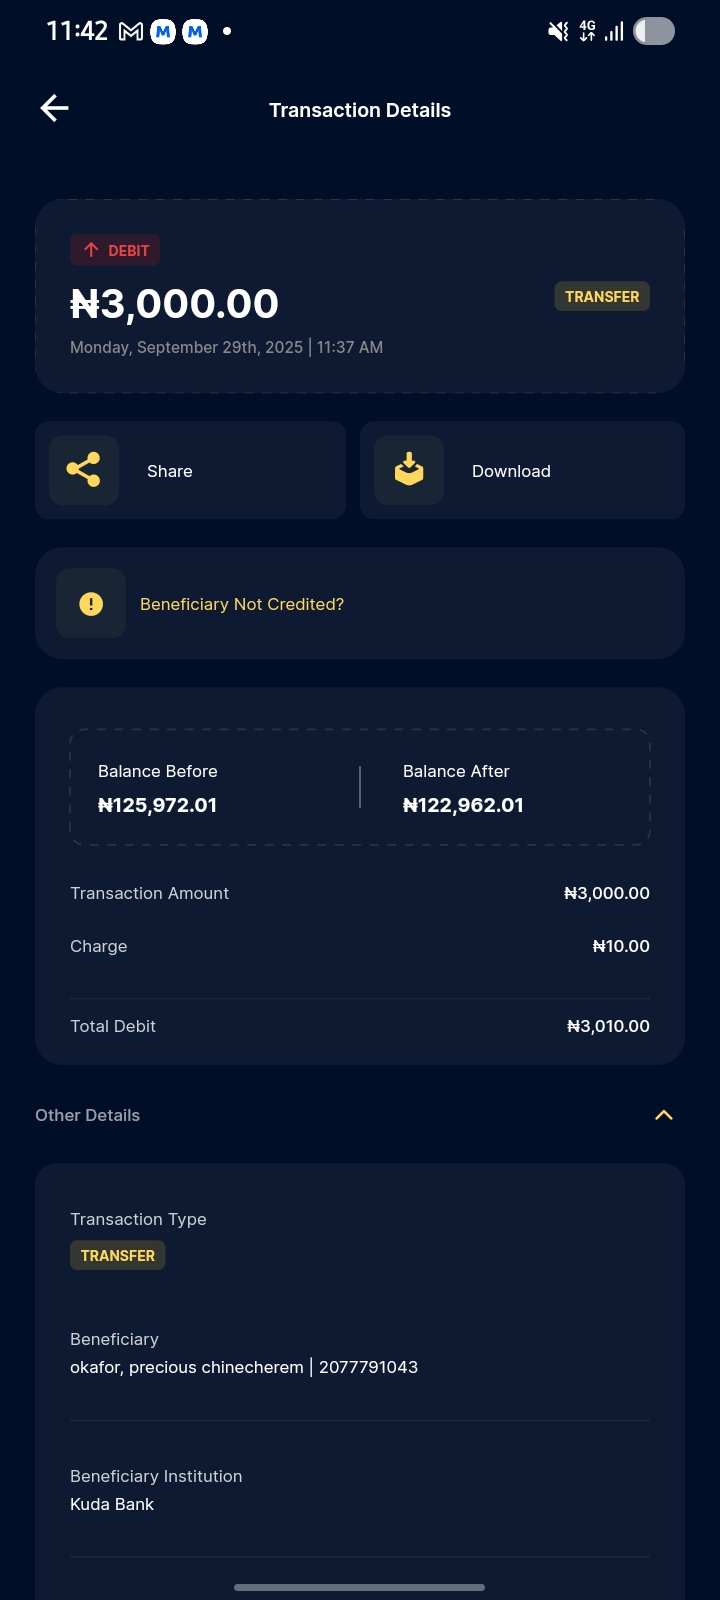Tap the Share button label
720x1600 pixels.
tap(170, 471)
